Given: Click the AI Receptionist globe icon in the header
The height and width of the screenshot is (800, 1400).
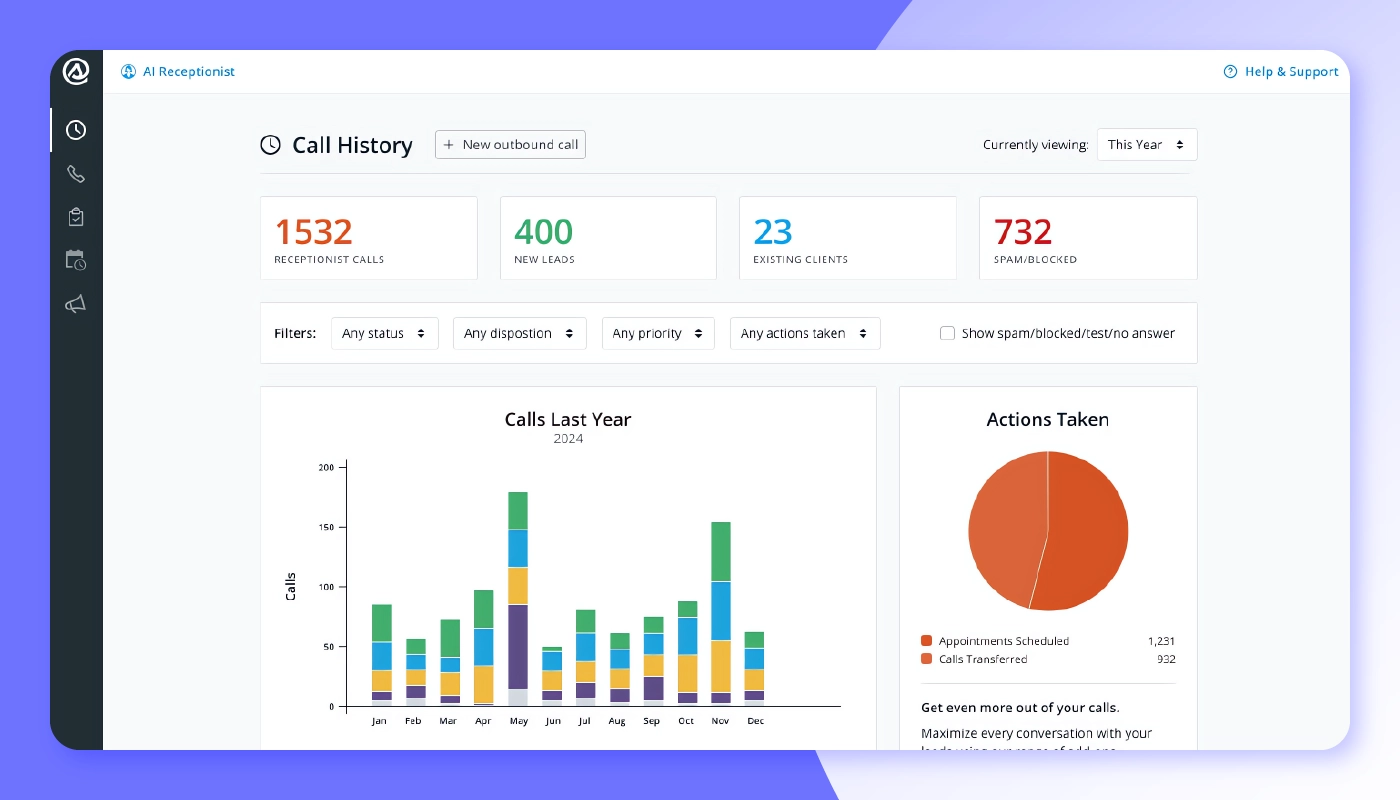Looking at the screenshot, I should coord(128,71).
